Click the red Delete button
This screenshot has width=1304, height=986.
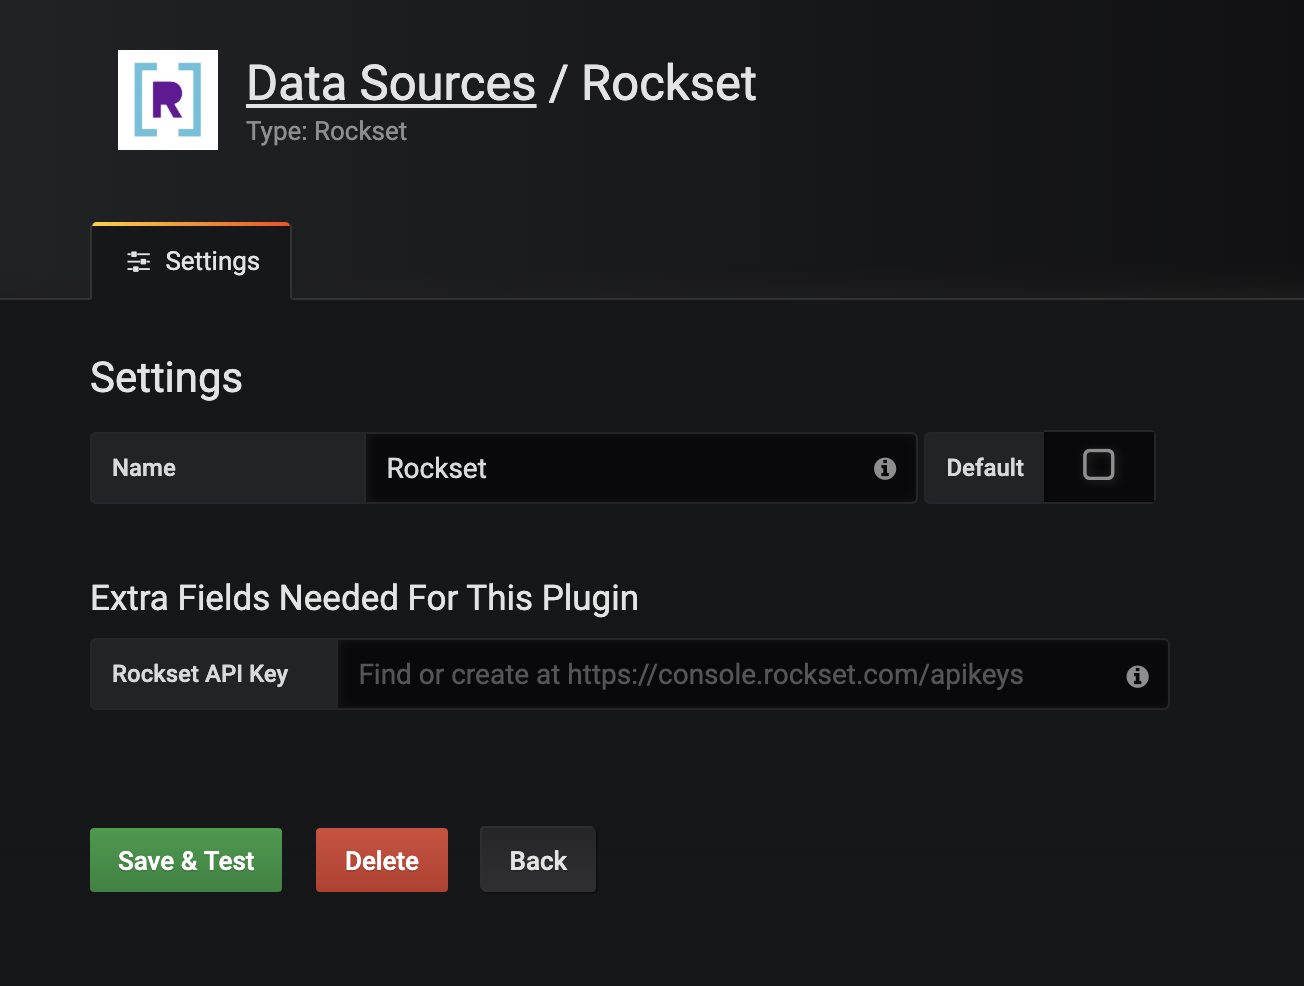point(382,860)
